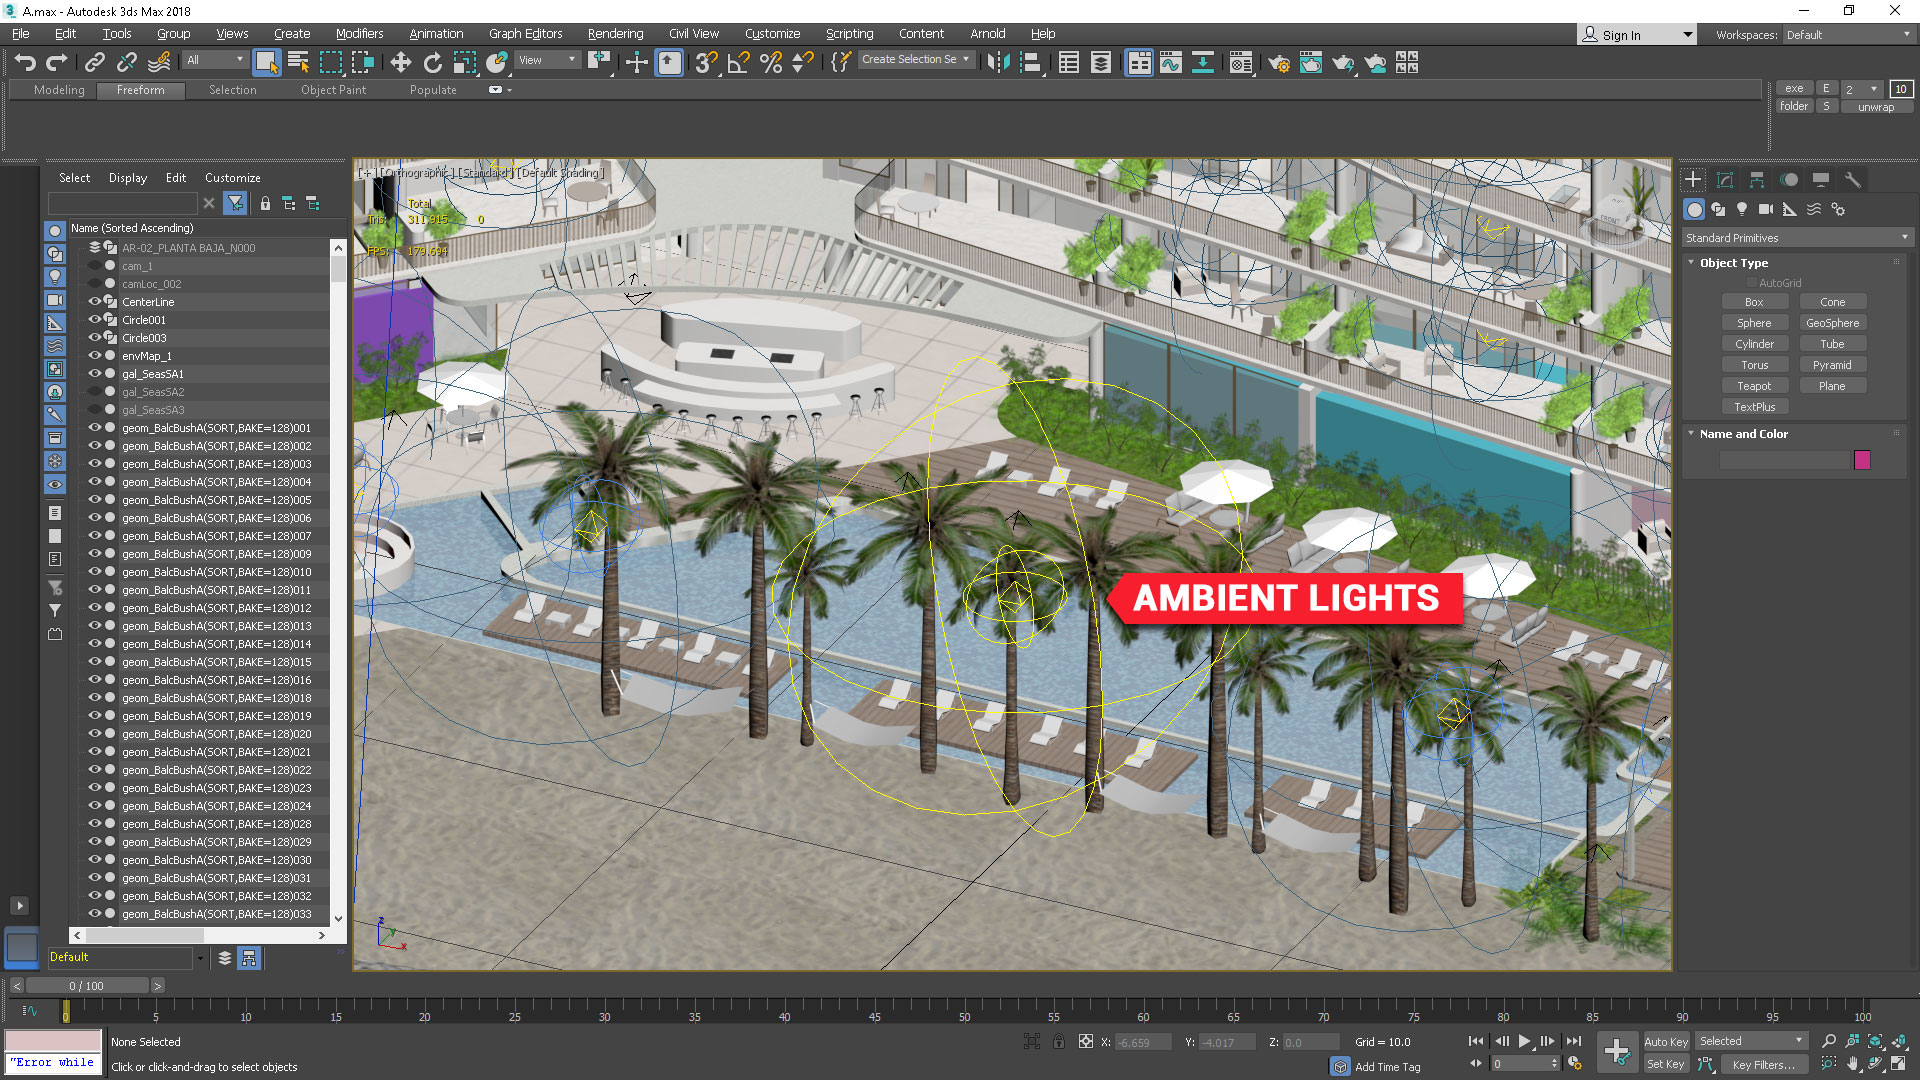Toggle the Angle Snap icon
Screen dimensions: 1920x1080
738,63
